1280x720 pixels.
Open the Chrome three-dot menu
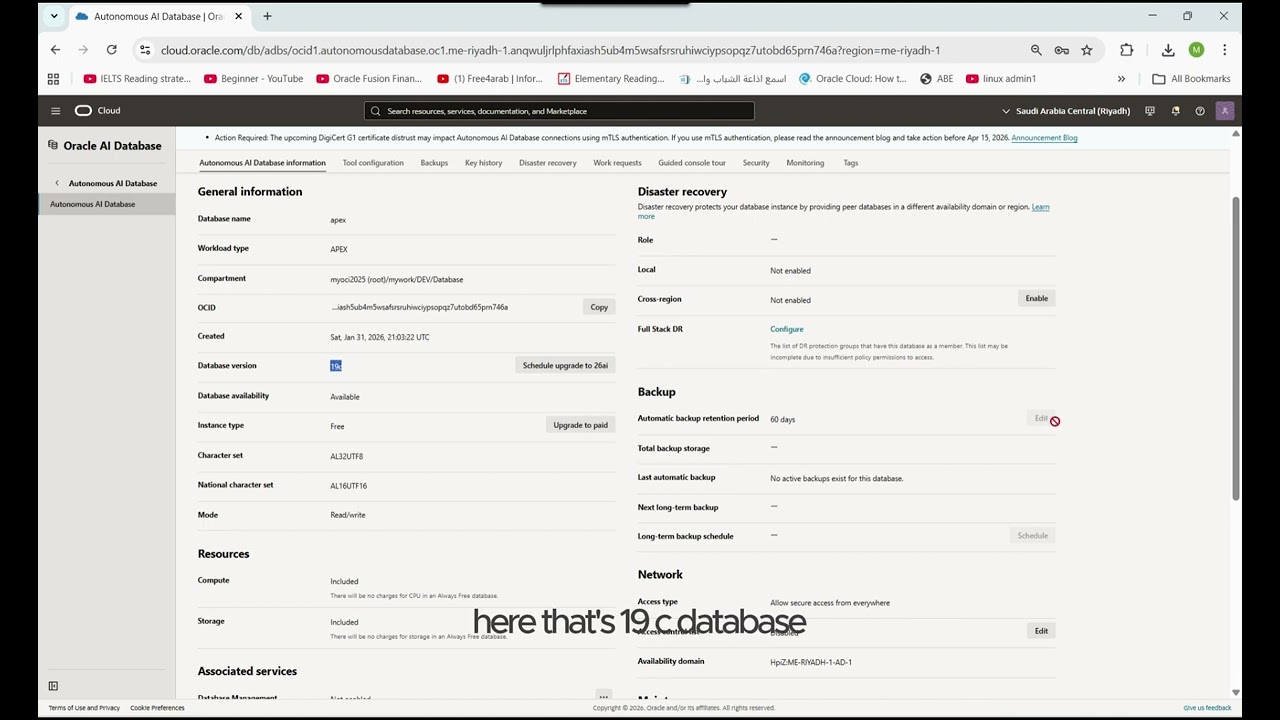1224,50
